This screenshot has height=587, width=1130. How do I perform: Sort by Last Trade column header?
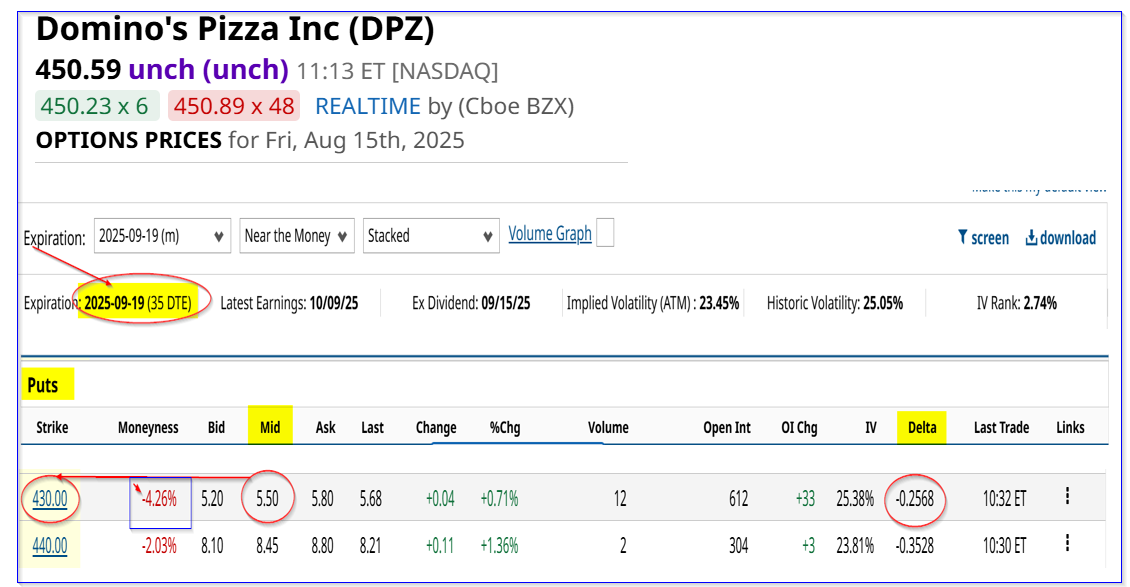click(1002, 427)
